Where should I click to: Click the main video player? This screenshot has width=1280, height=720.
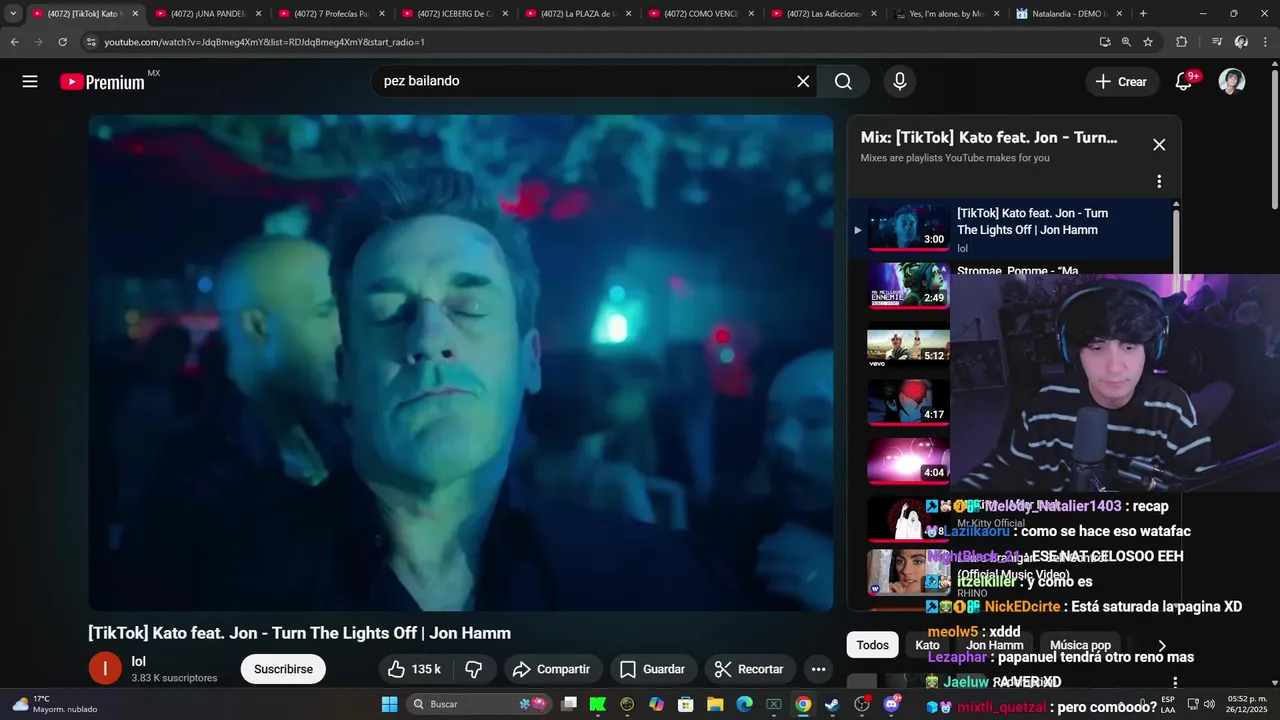click(x=461, y=362)
